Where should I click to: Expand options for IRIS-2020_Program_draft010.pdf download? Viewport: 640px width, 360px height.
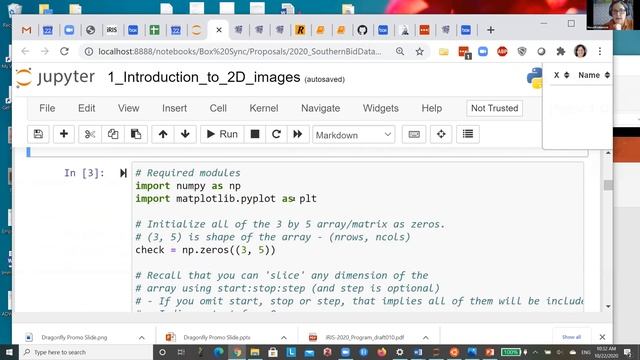pos(426,338)
